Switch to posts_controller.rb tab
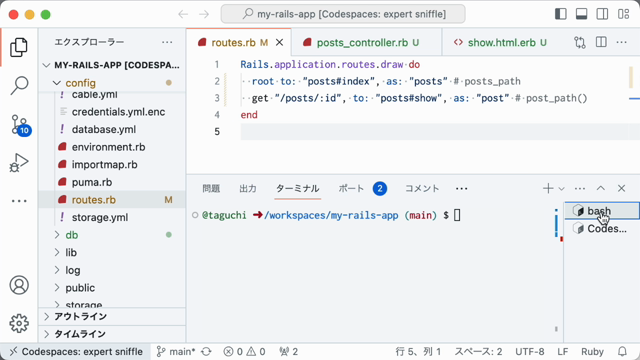This screenshot has height=360, width=640. [361, 42]
